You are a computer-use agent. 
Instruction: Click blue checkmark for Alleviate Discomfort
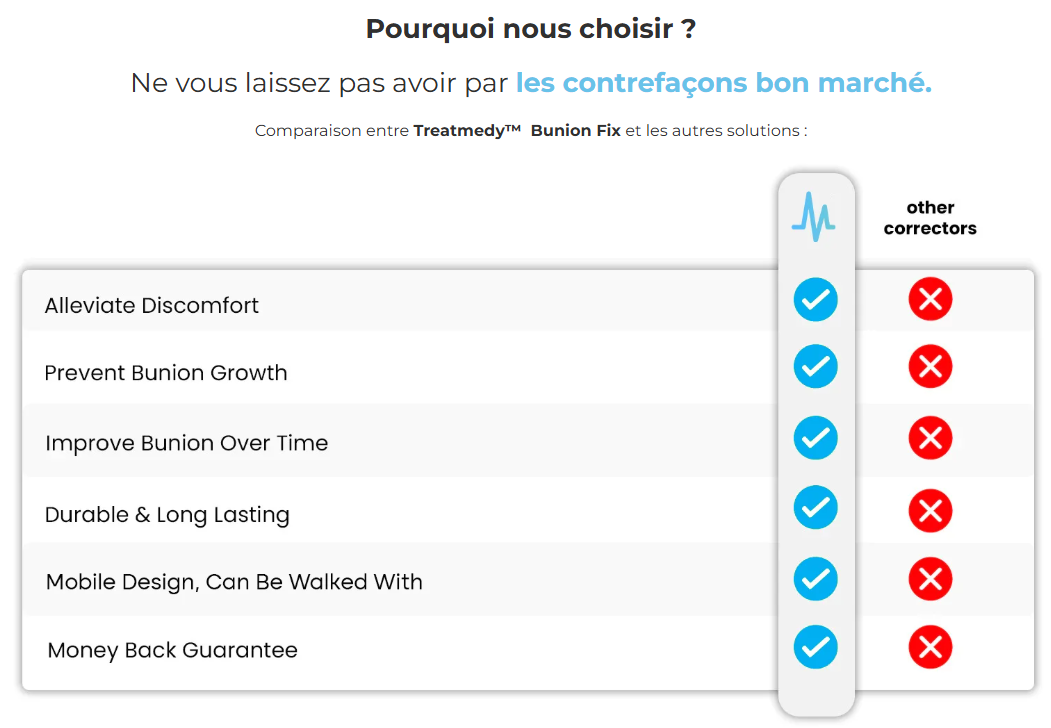point(816,300)
